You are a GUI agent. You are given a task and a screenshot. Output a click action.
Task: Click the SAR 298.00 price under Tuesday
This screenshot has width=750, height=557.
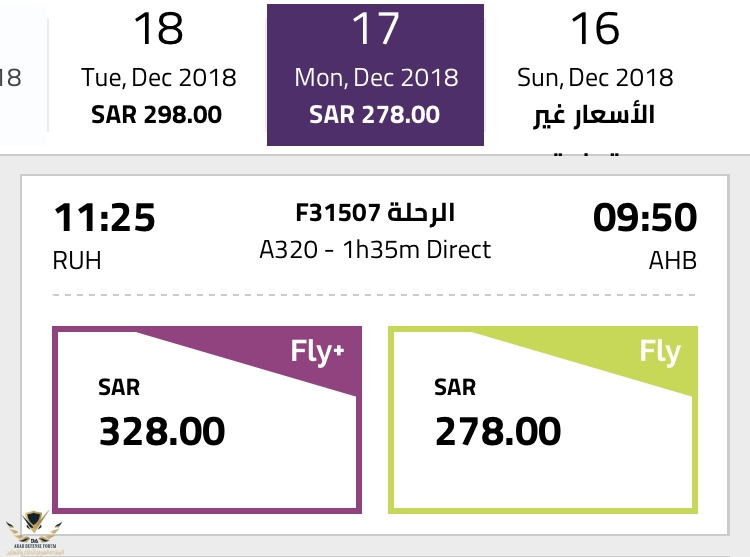[x=156, y=115]
